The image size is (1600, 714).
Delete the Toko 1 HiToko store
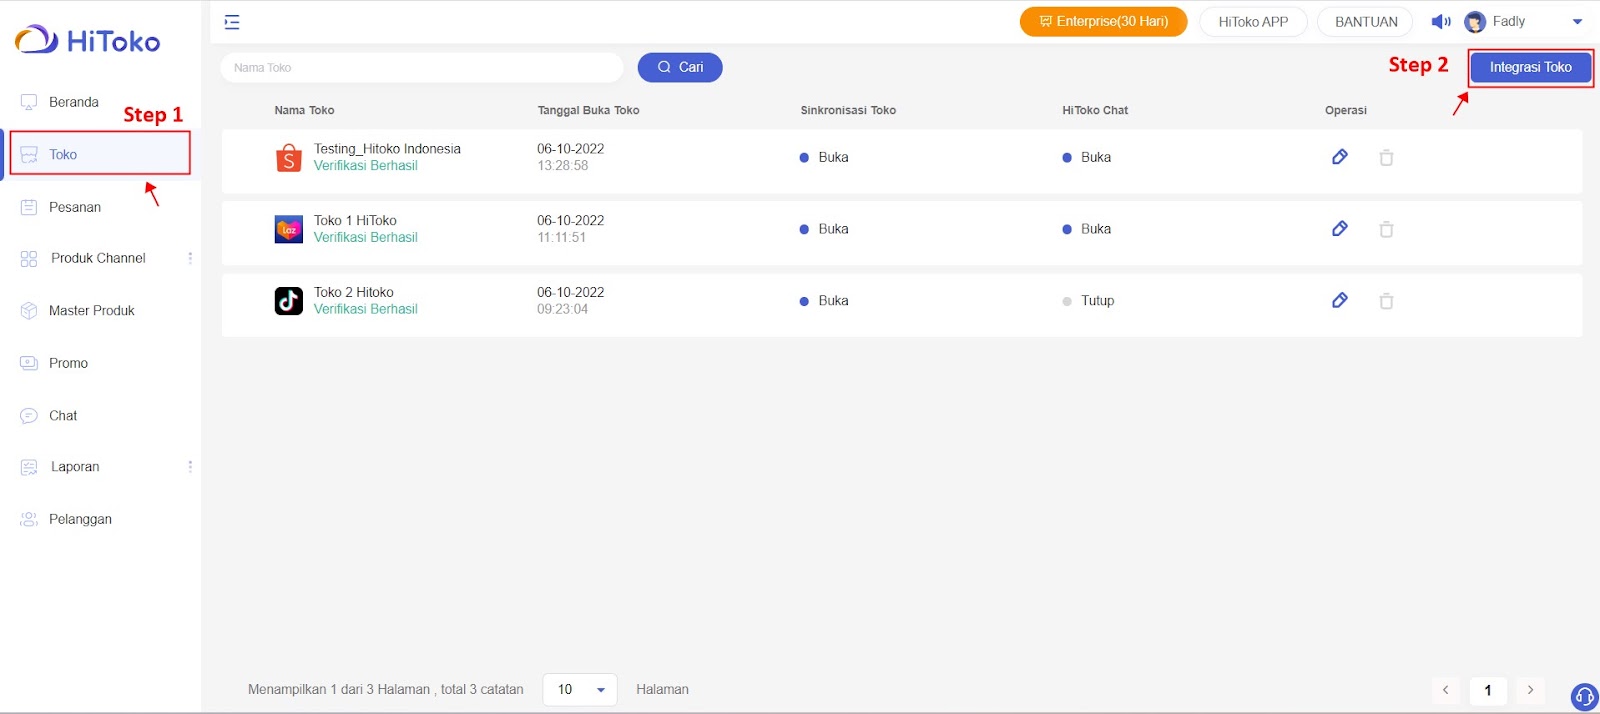(x=1386, y=229)
